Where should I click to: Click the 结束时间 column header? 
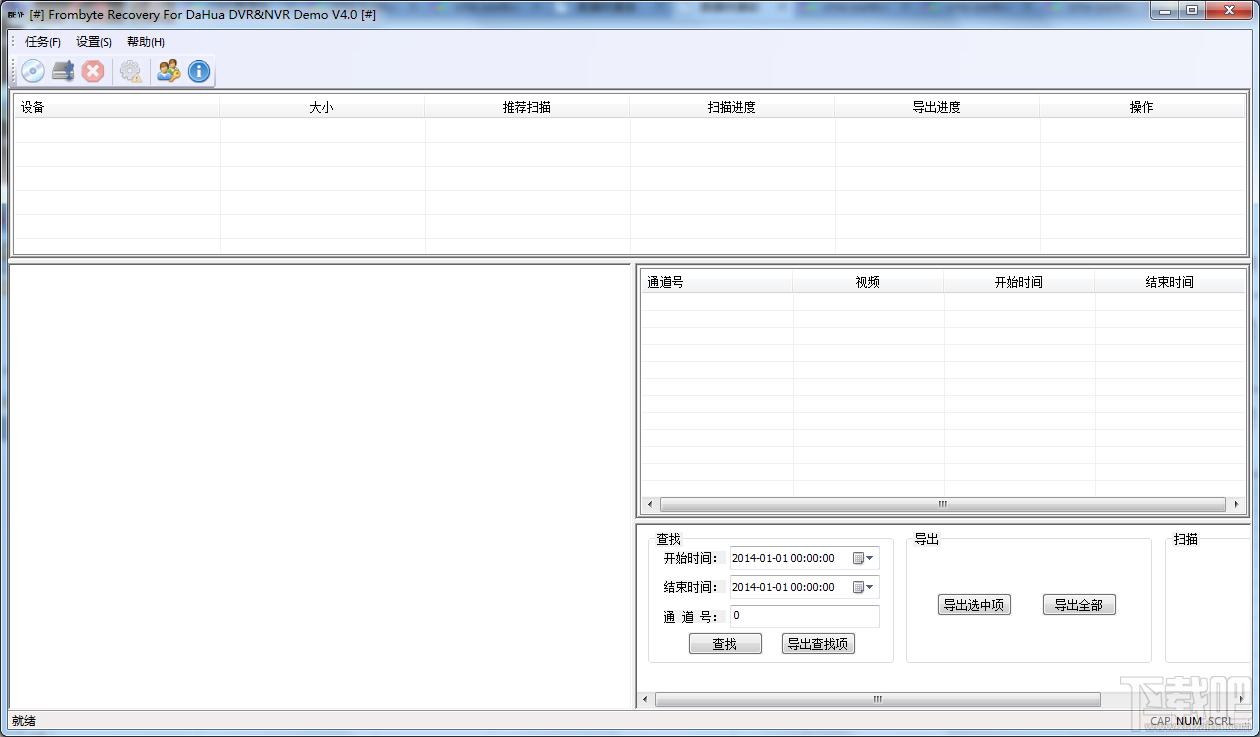[1170, 282]
